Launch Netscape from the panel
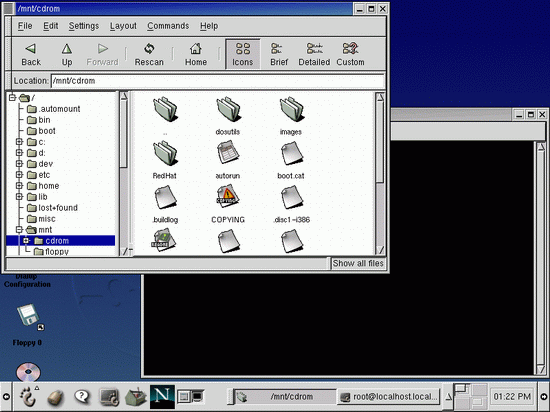Screen dimensions: 550x412 (x=162, y=397)
